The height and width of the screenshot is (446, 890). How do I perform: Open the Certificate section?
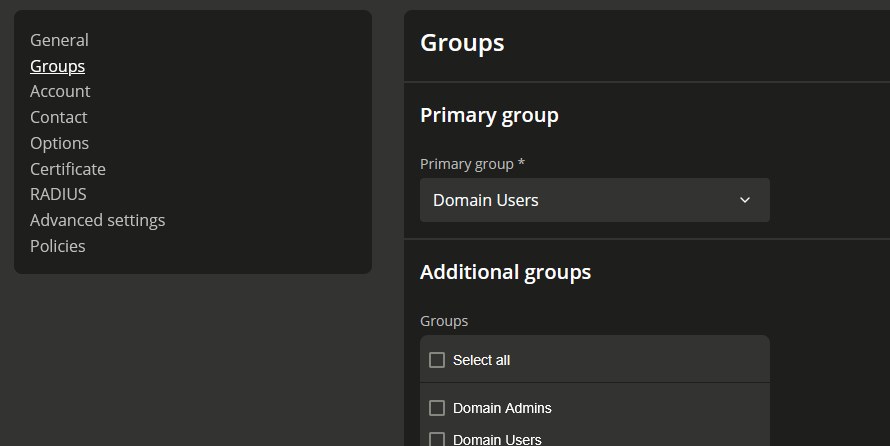point(68,169)
